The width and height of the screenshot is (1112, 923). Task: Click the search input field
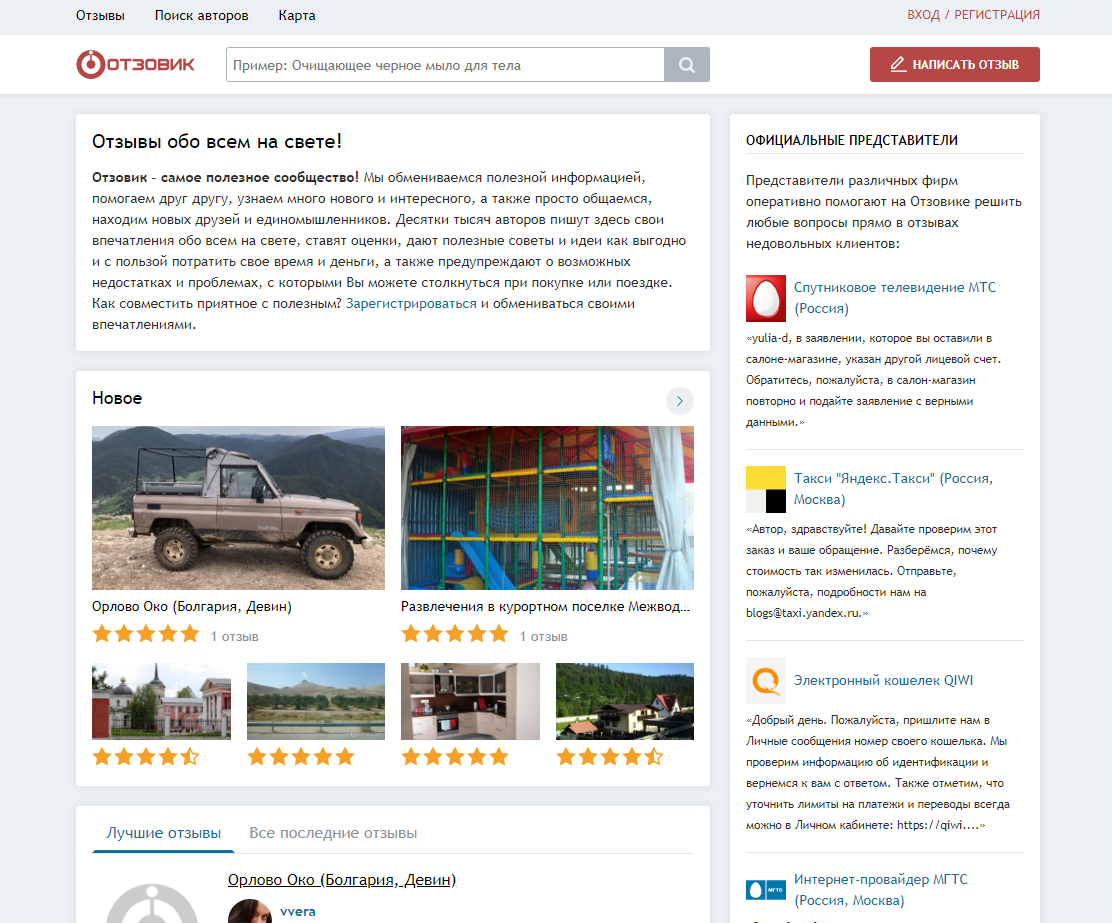[x=445, y=64]
